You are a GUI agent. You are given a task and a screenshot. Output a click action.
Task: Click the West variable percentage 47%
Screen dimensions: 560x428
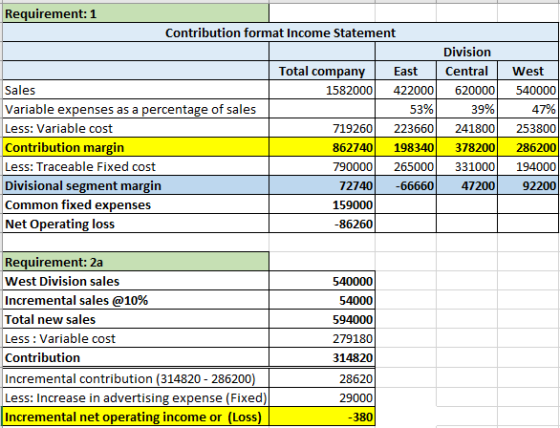[528, 109]
